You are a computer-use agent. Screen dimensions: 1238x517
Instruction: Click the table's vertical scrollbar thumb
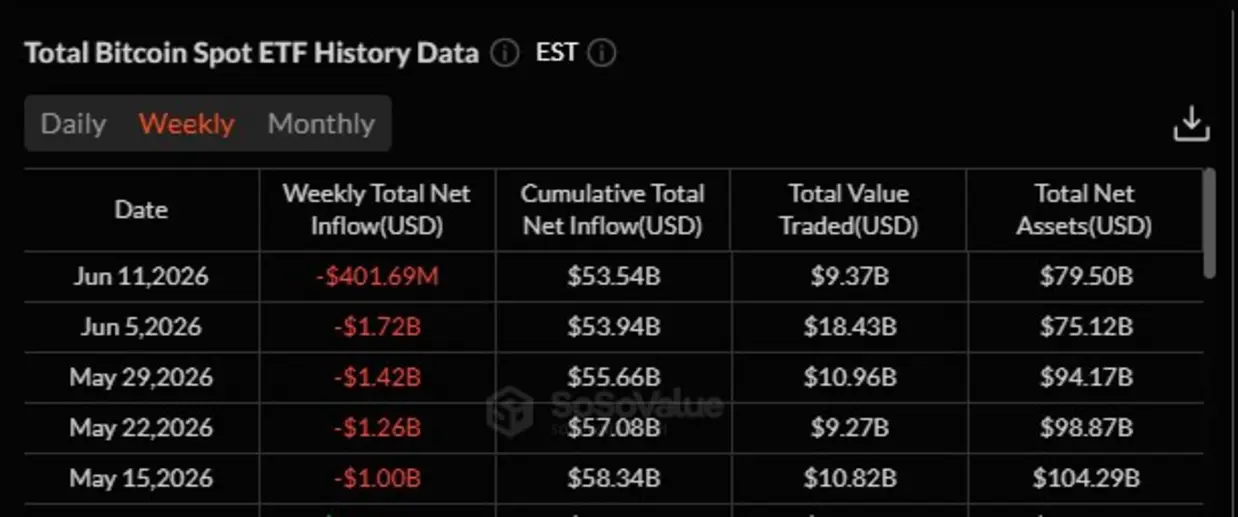point(1210,223)
